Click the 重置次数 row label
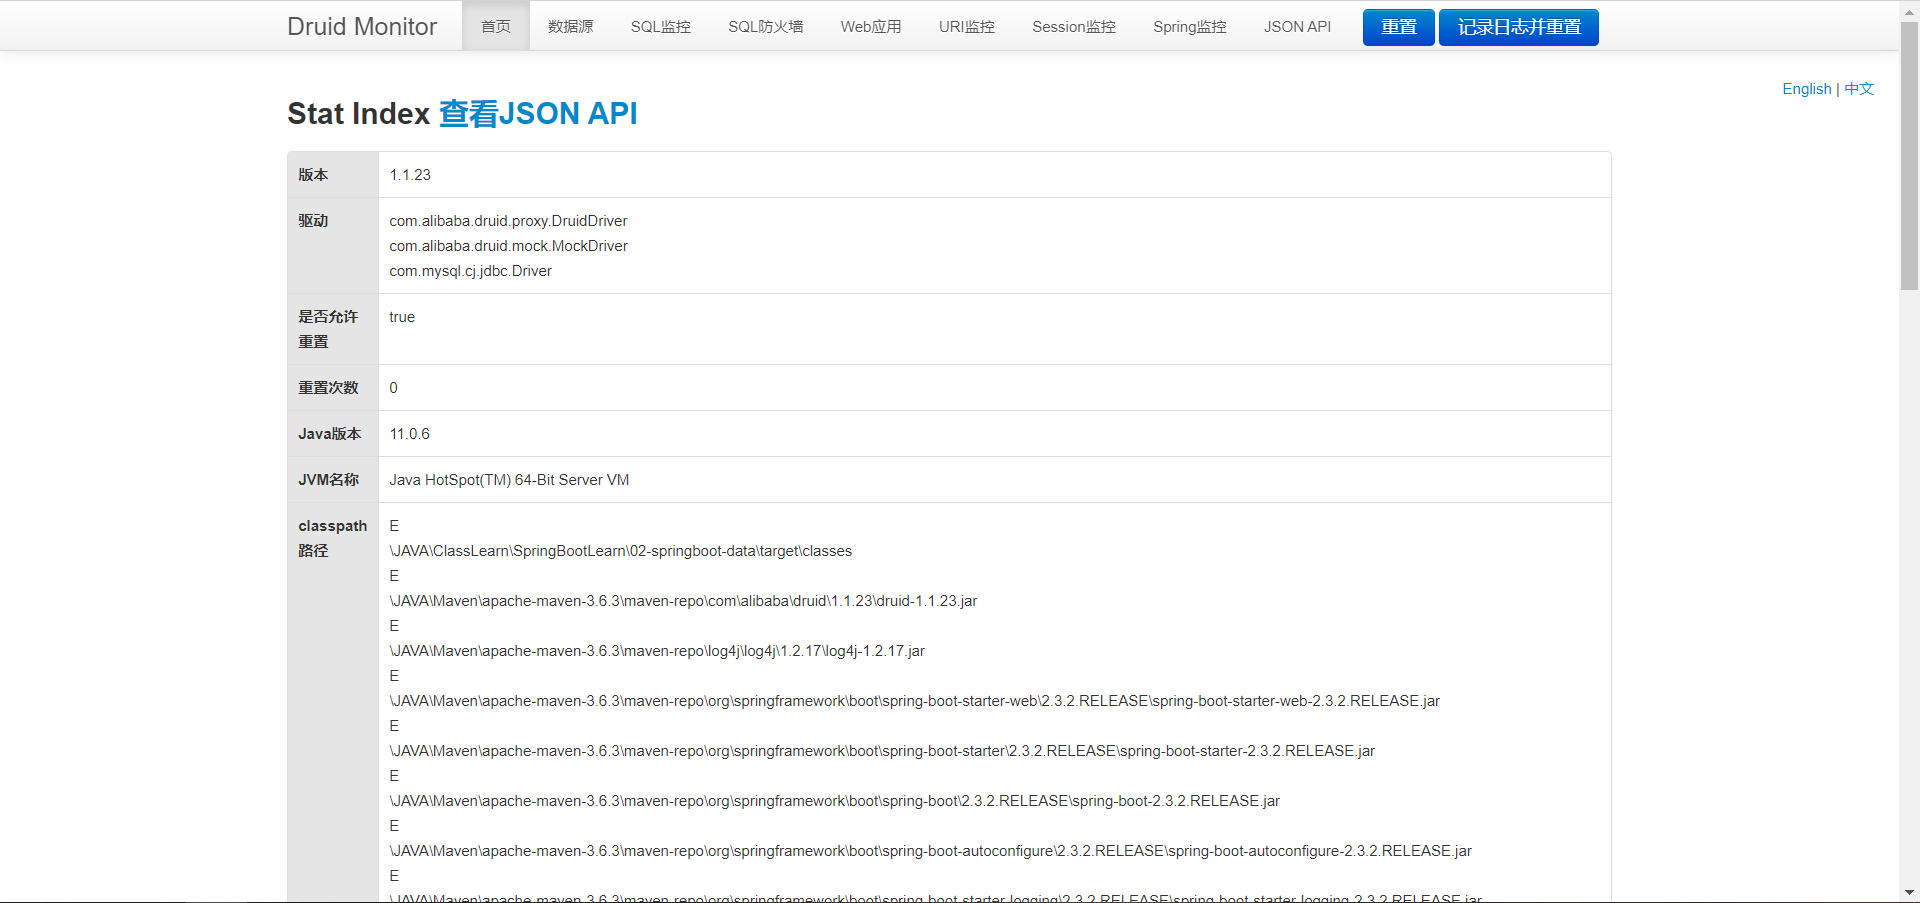This screenshot has width=1920, height=903. coord(328,388)
